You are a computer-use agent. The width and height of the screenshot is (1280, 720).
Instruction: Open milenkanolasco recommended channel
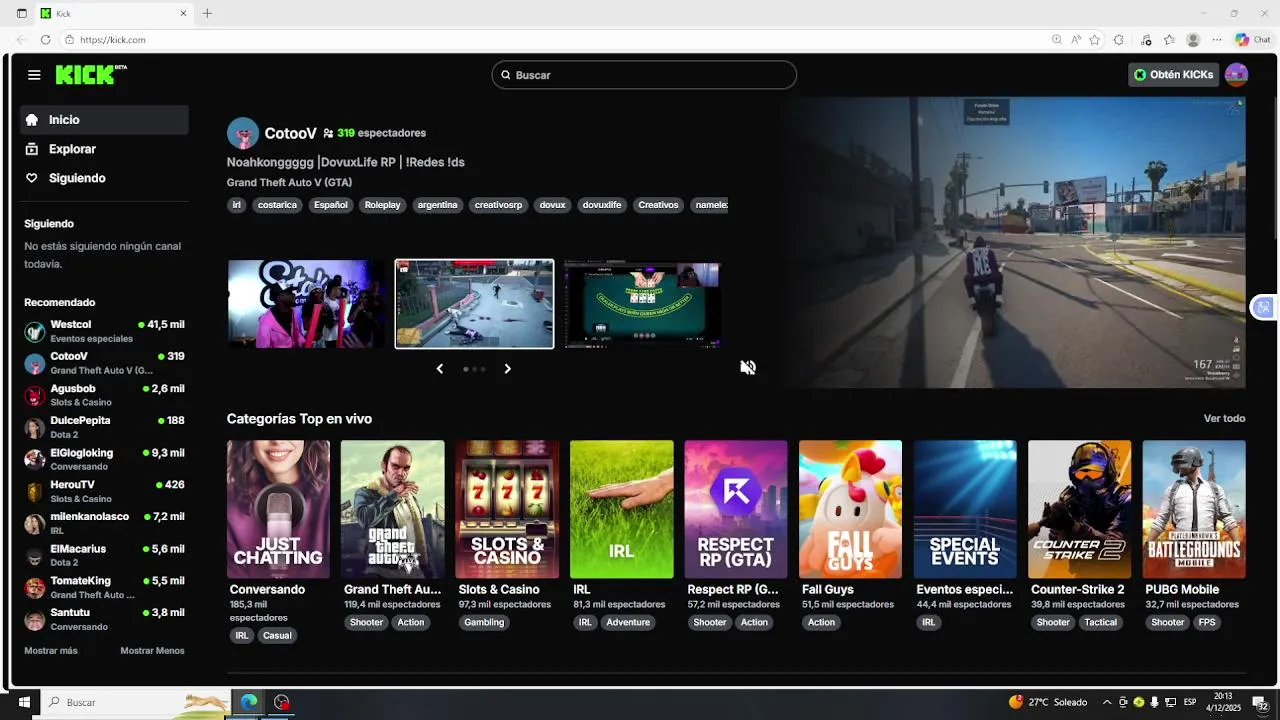click(x=104, y=523)
